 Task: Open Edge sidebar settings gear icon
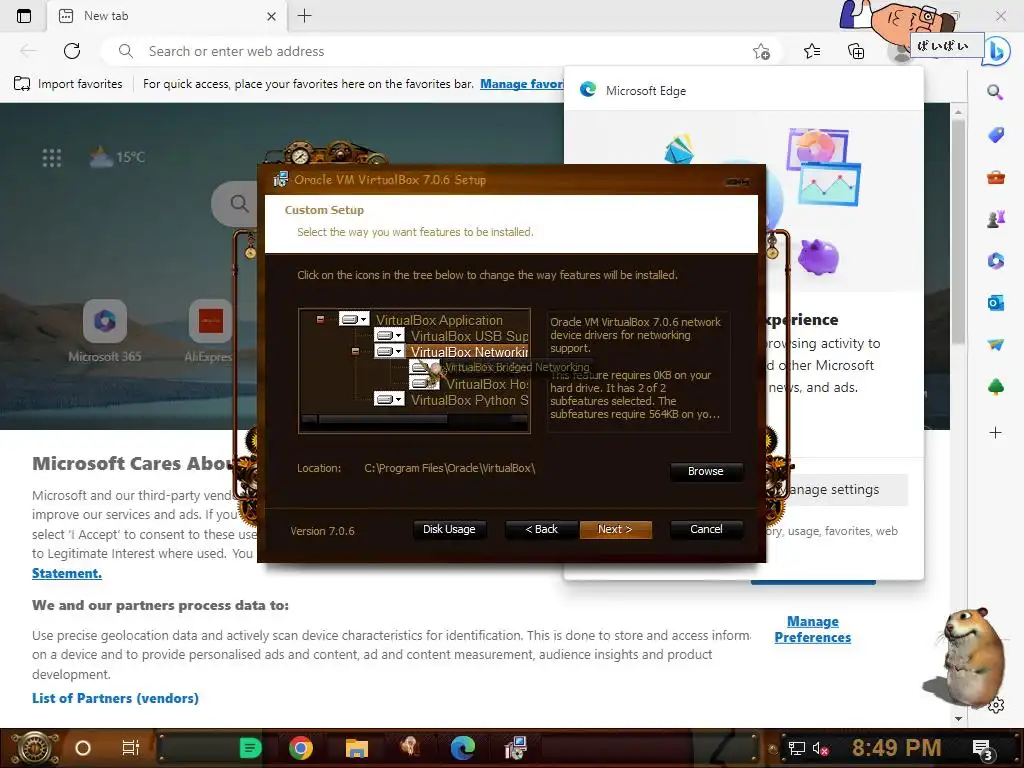[996, 705]
